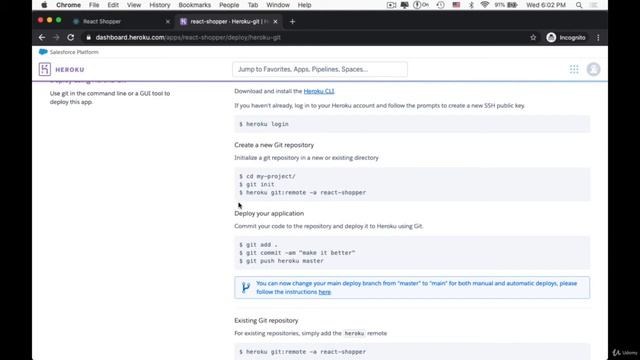
Task: Open the Tab menu
Action: tap(253, 5)
